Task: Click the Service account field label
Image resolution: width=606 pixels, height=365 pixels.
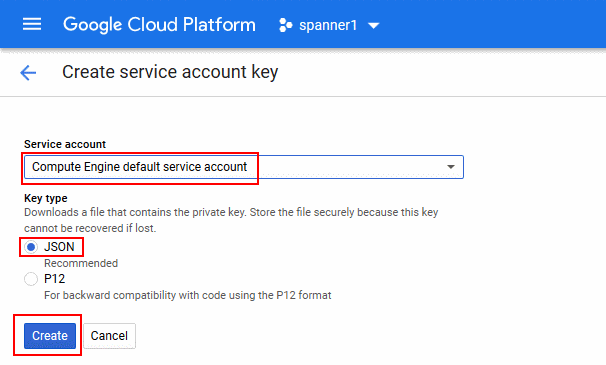Action: [x=65, y=144]
